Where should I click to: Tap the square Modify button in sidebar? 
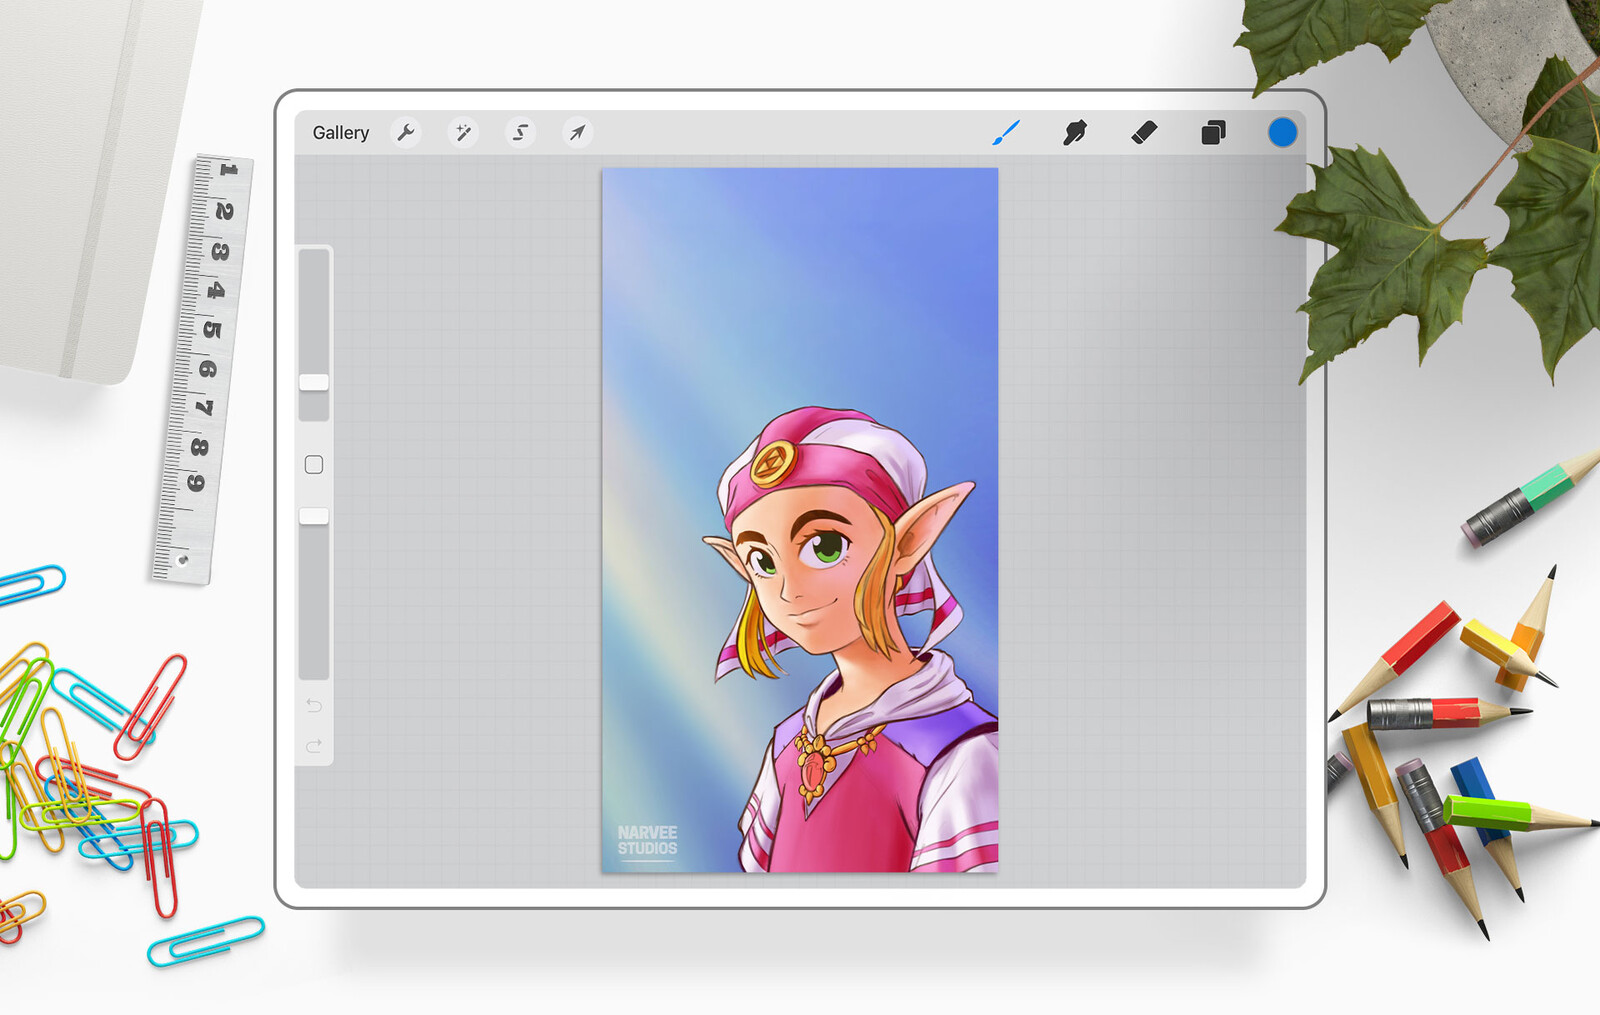[x=314, y=465]
